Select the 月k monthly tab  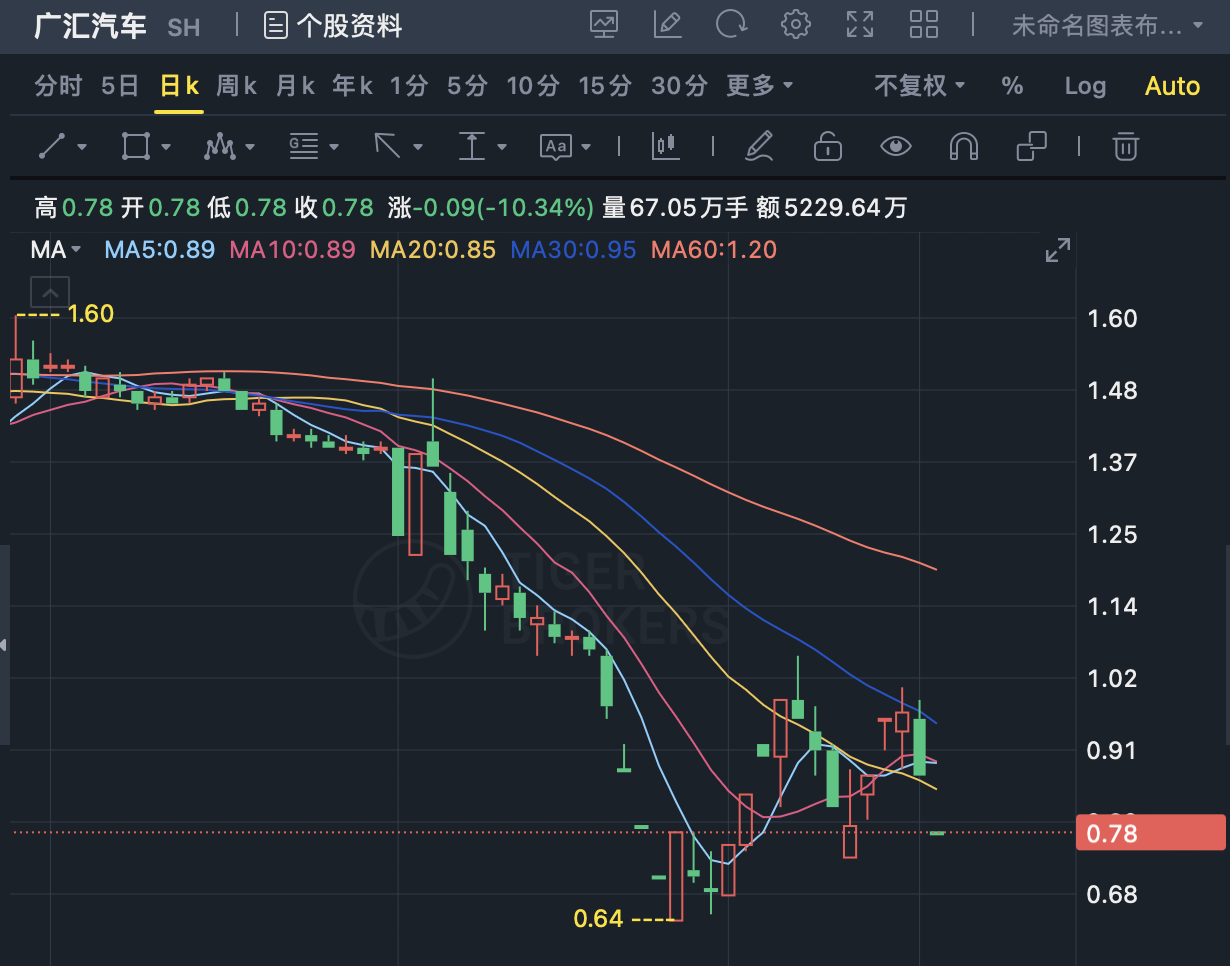[x=295, y=86]
